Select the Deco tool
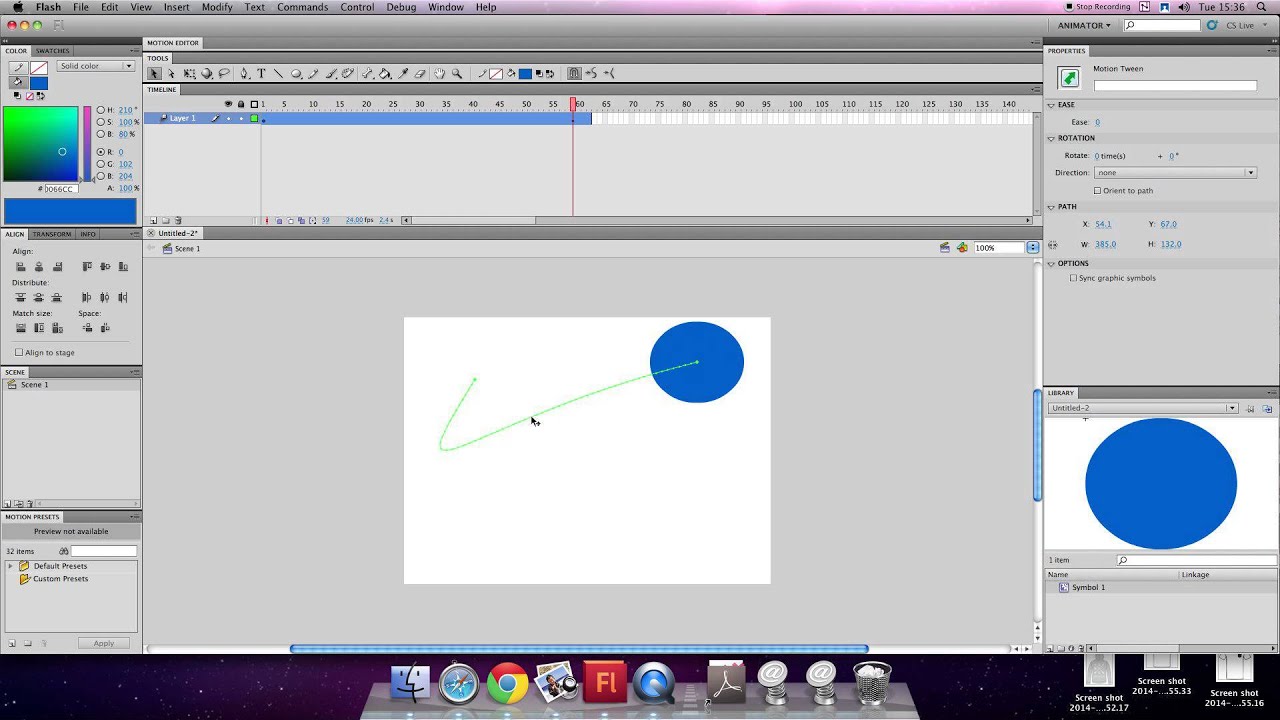 (348, 73)
